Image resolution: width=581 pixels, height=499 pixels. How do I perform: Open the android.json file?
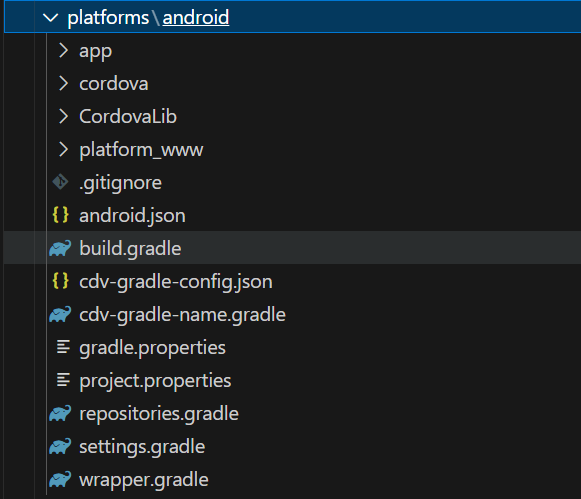[132, 216]
